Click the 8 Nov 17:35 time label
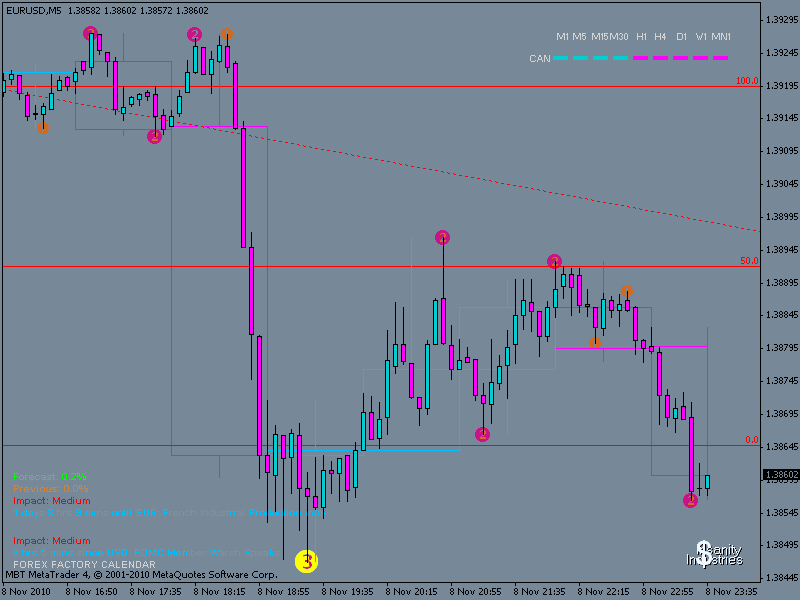This screenshot has height=600, width=800. click(155, 592)
